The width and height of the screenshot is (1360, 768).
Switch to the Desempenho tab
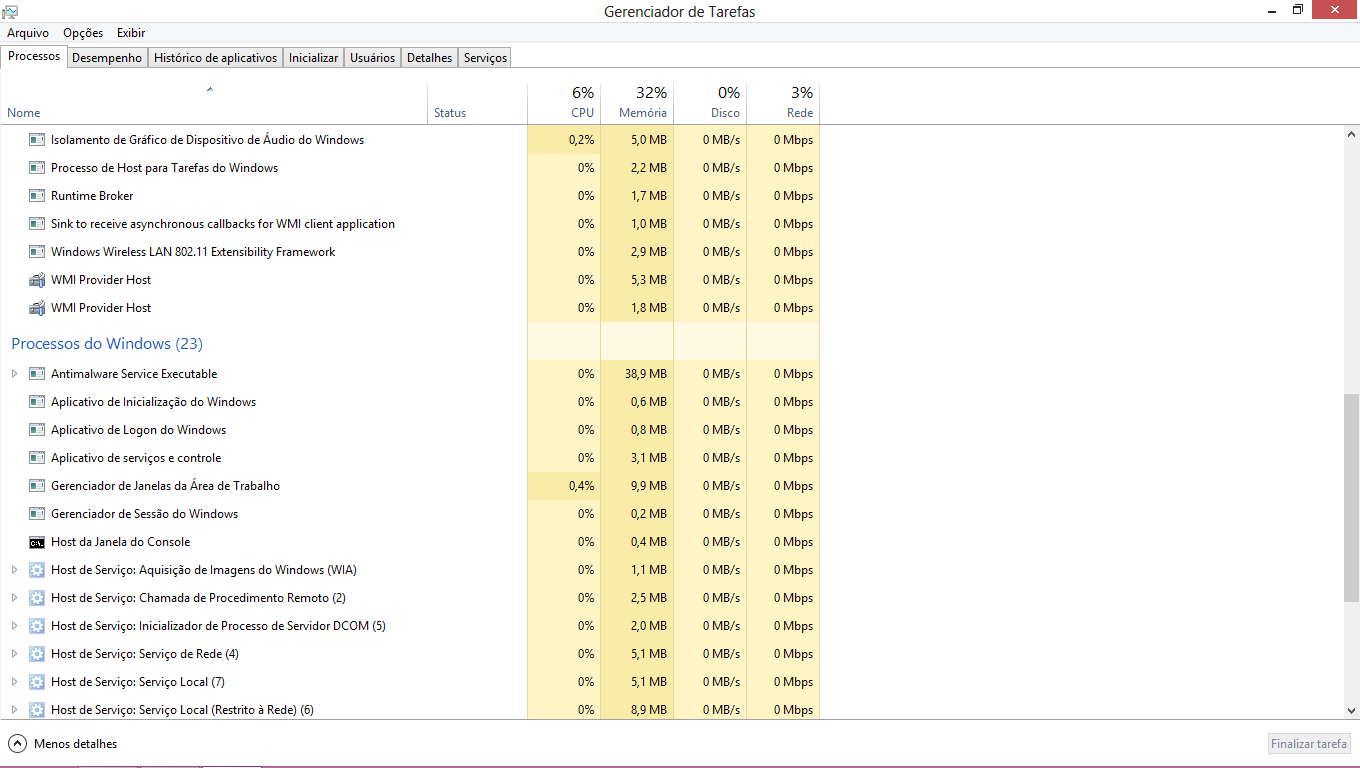(x=107, y=58)
